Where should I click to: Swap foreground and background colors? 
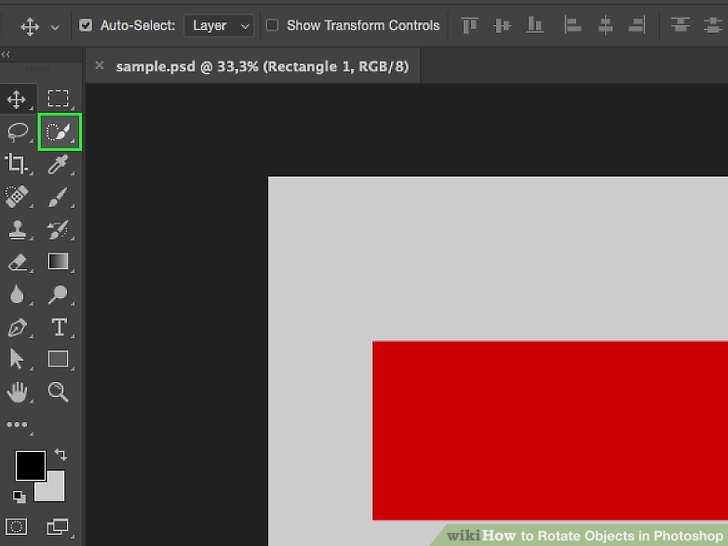[x=60, y=454]
